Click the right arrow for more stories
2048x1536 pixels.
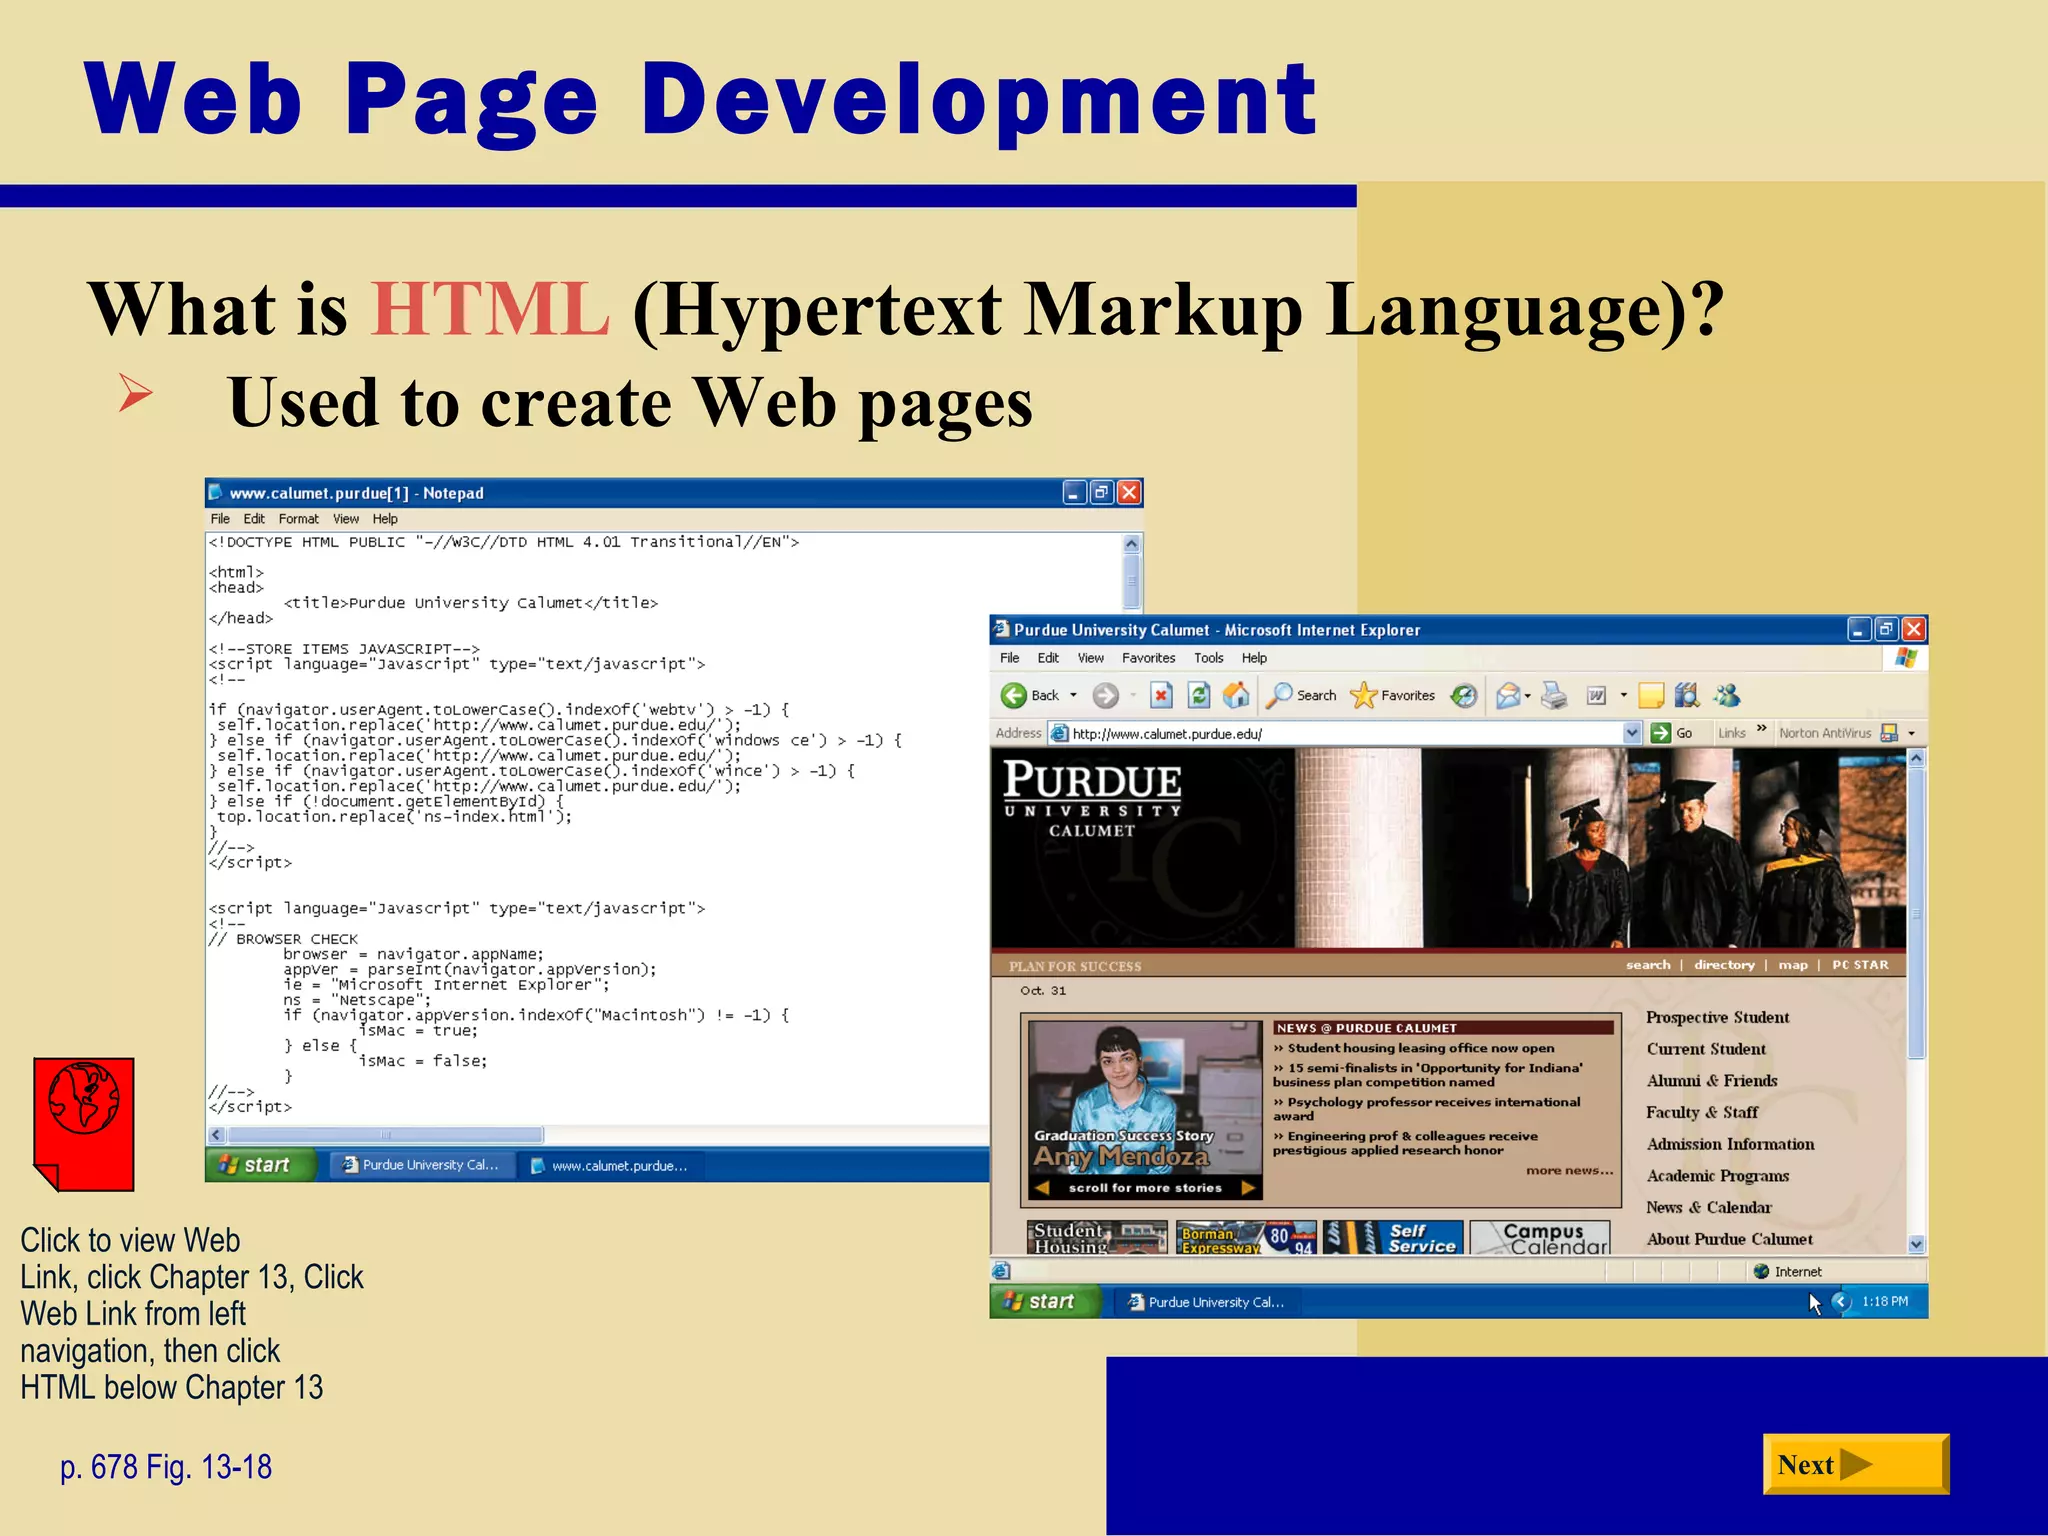point(1247,1188)
